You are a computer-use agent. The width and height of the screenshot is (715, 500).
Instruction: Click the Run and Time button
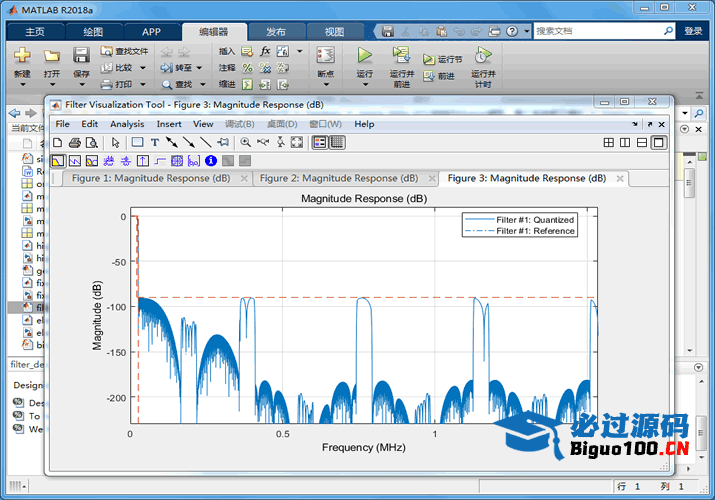[x=483, y=67]
